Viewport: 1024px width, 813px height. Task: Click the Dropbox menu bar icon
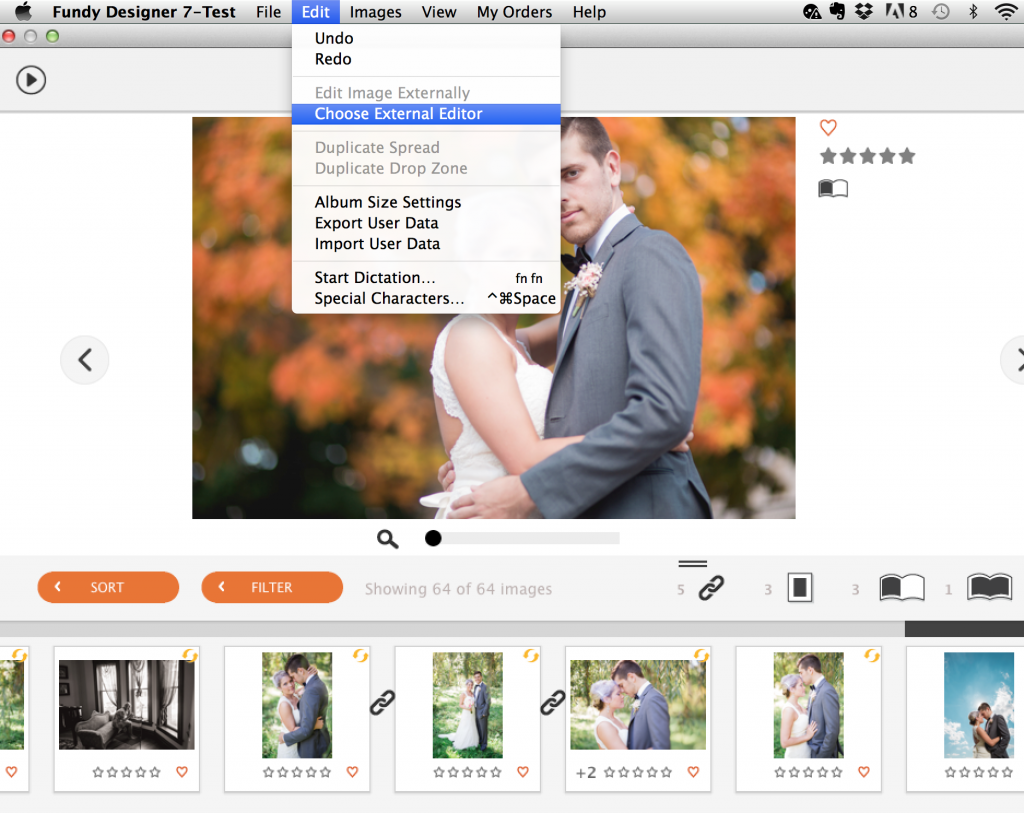pyautogui.click(x=864, y=11)
